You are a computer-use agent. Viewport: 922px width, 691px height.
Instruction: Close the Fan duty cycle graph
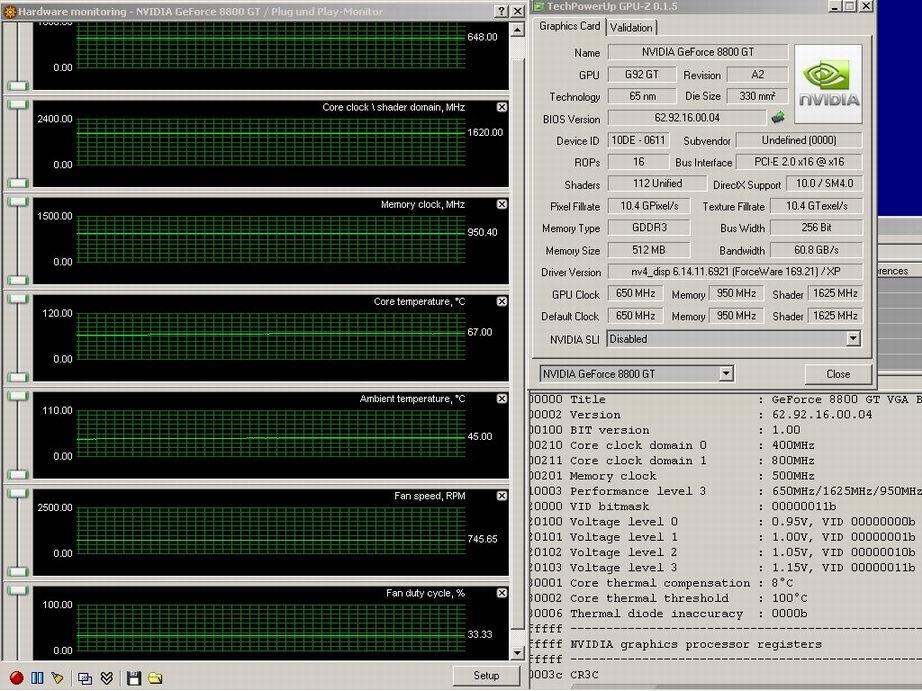tap(502, 593)
